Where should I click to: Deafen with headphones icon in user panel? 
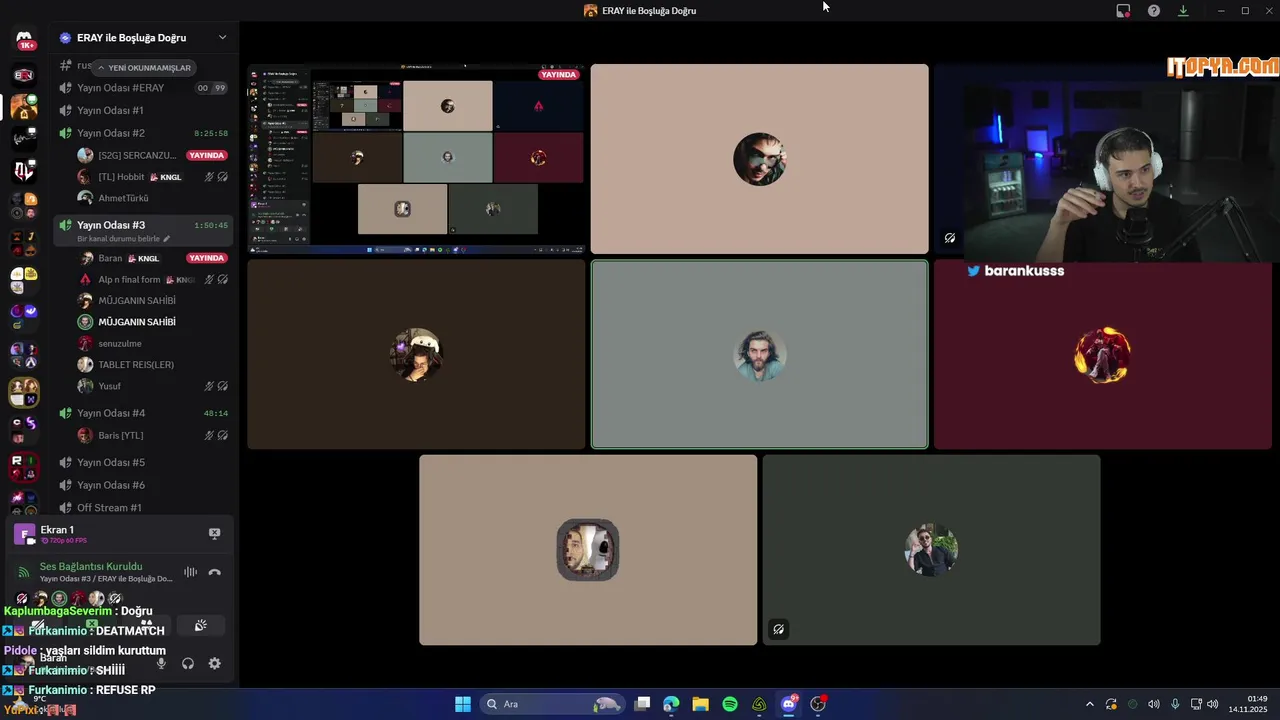[188, 663]
